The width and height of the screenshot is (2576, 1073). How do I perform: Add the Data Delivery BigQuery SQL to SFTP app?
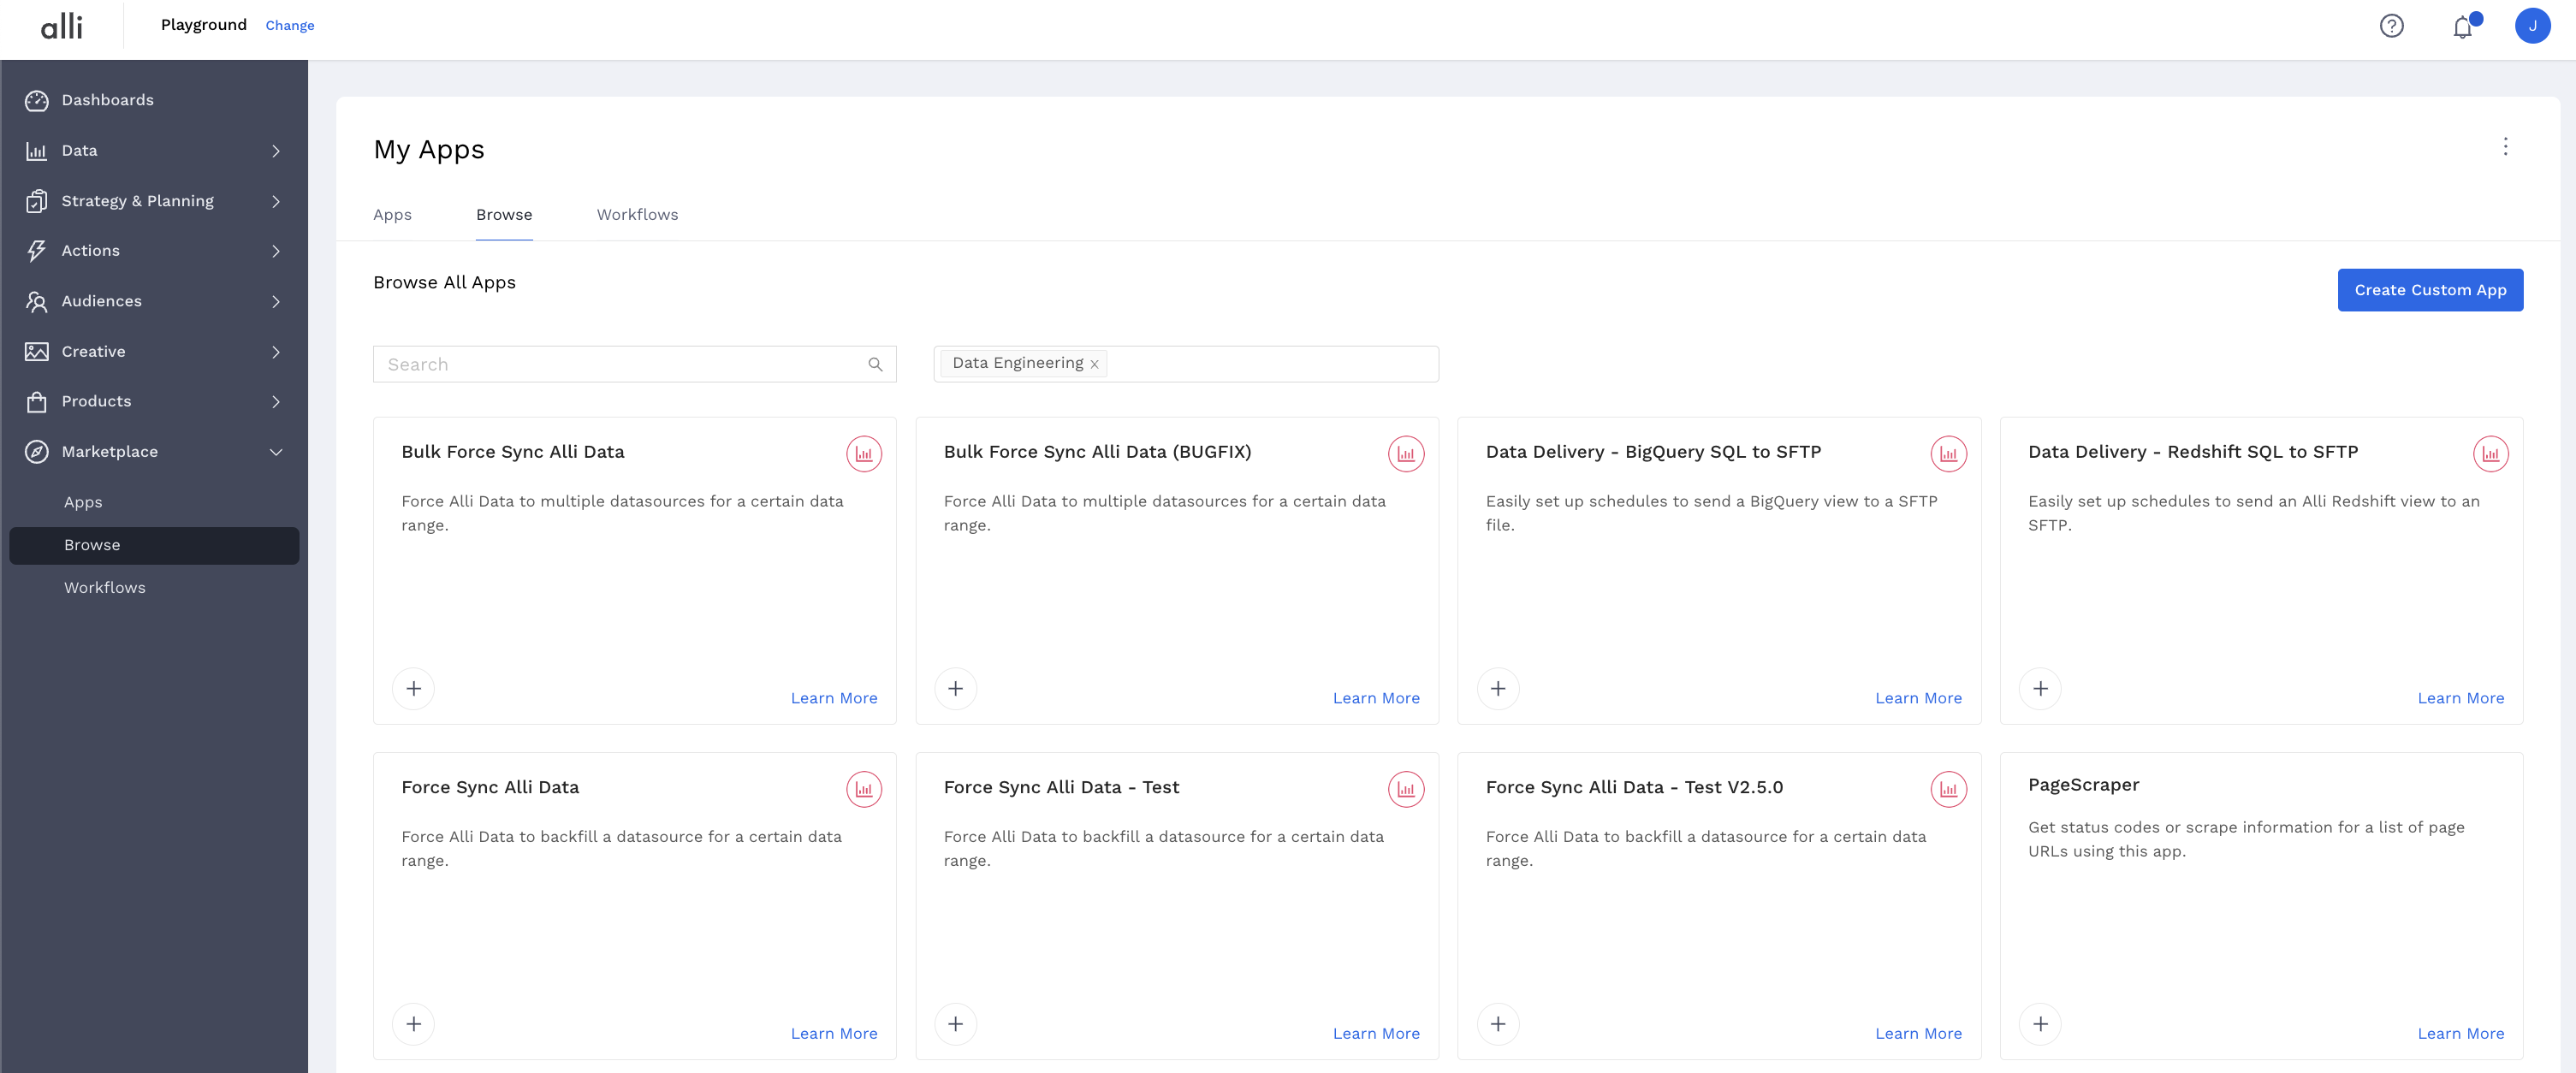click(x=1497, y=689)
